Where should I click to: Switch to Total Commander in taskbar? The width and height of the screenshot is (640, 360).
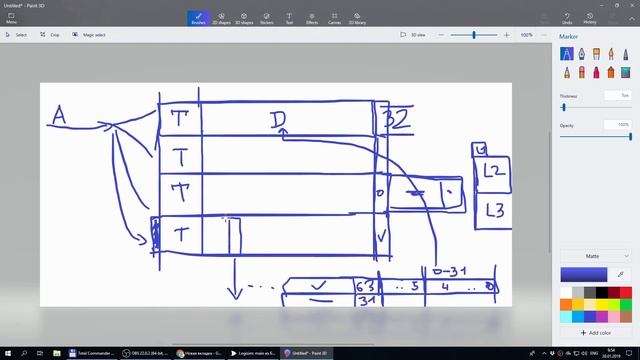91,353
